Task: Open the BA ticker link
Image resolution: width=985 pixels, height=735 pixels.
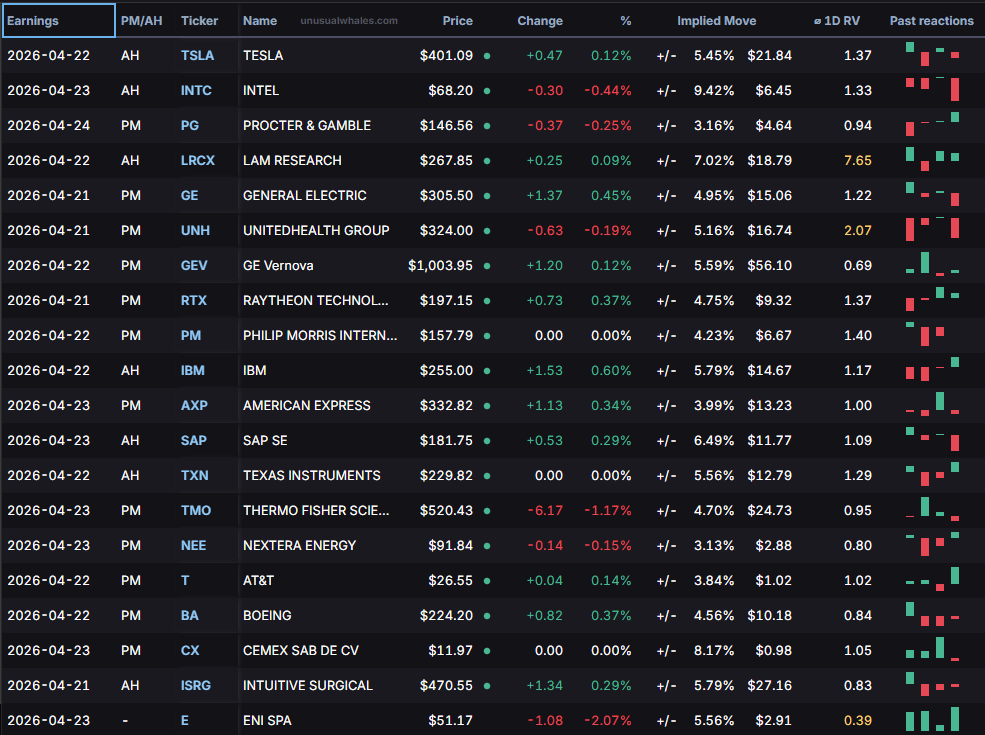Action: (190, 616)
